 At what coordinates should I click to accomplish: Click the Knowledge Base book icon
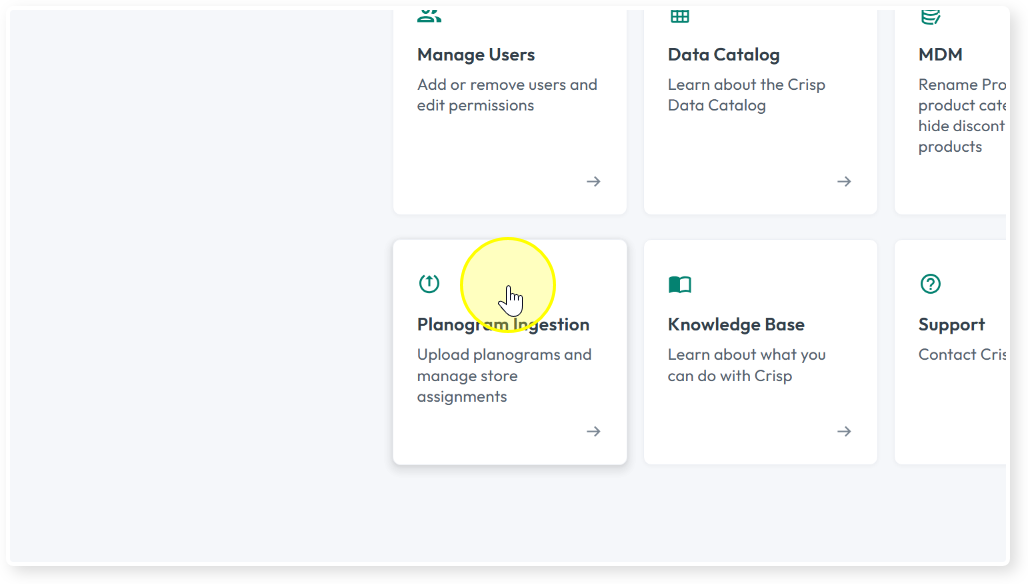tap(680, 284)
